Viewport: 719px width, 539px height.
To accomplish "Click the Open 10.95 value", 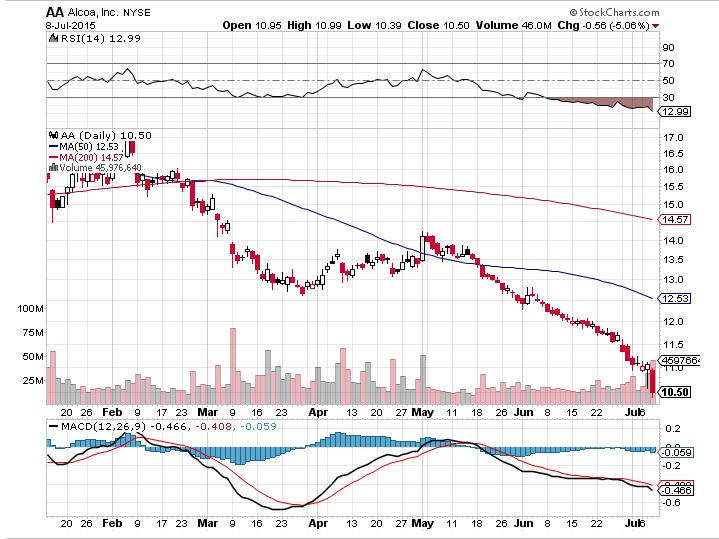I will pyautogui.click(x=252, y=26).
